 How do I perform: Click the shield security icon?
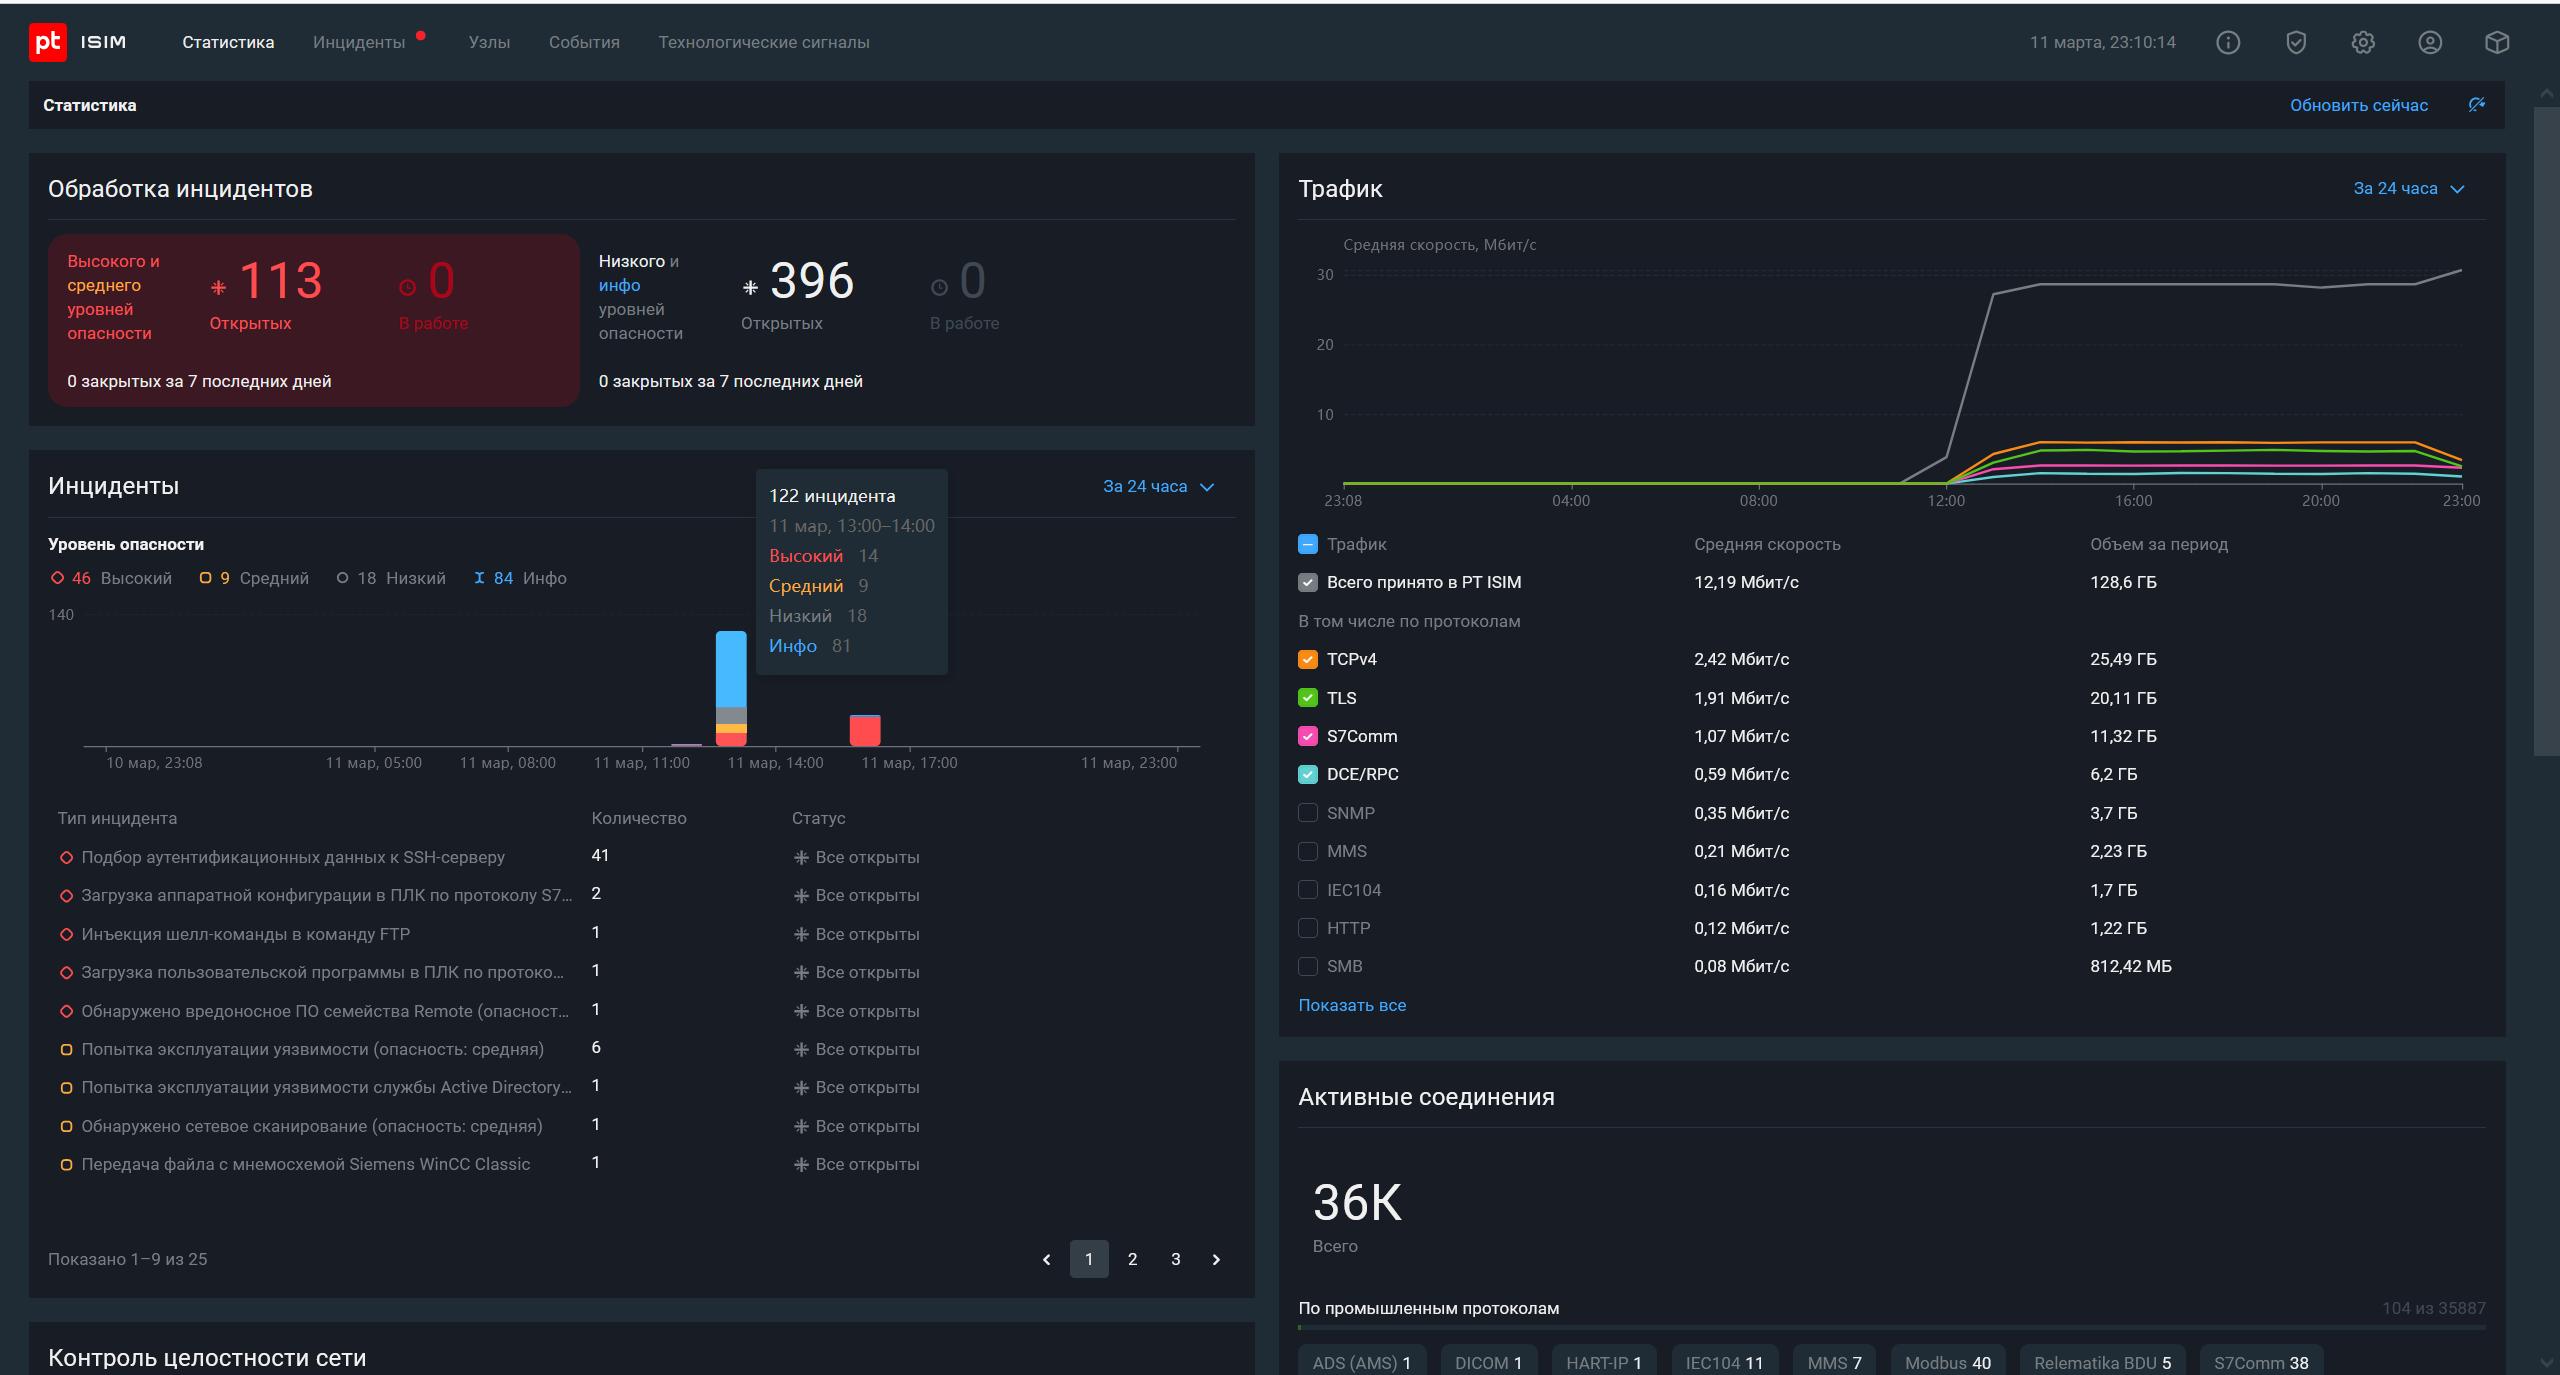2296,42
